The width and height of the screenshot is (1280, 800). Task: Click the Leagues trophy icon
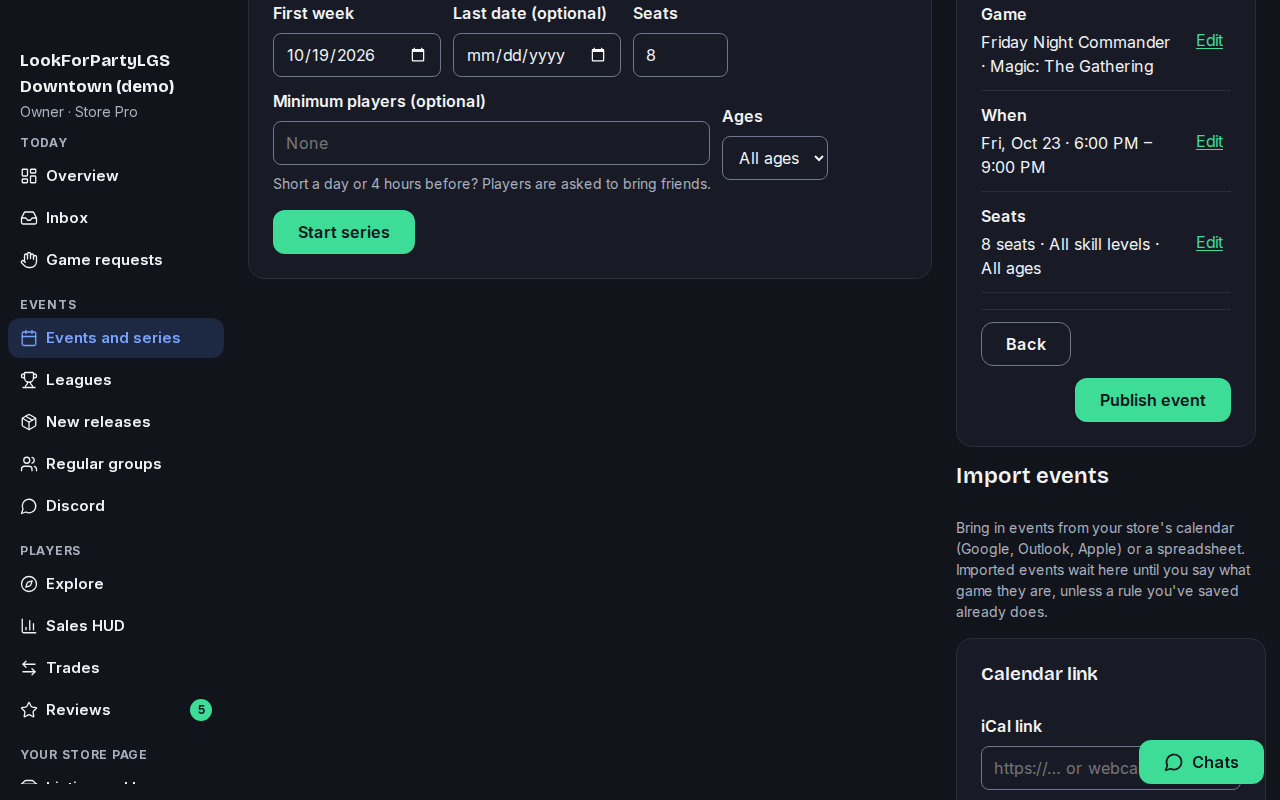point(29,380)
